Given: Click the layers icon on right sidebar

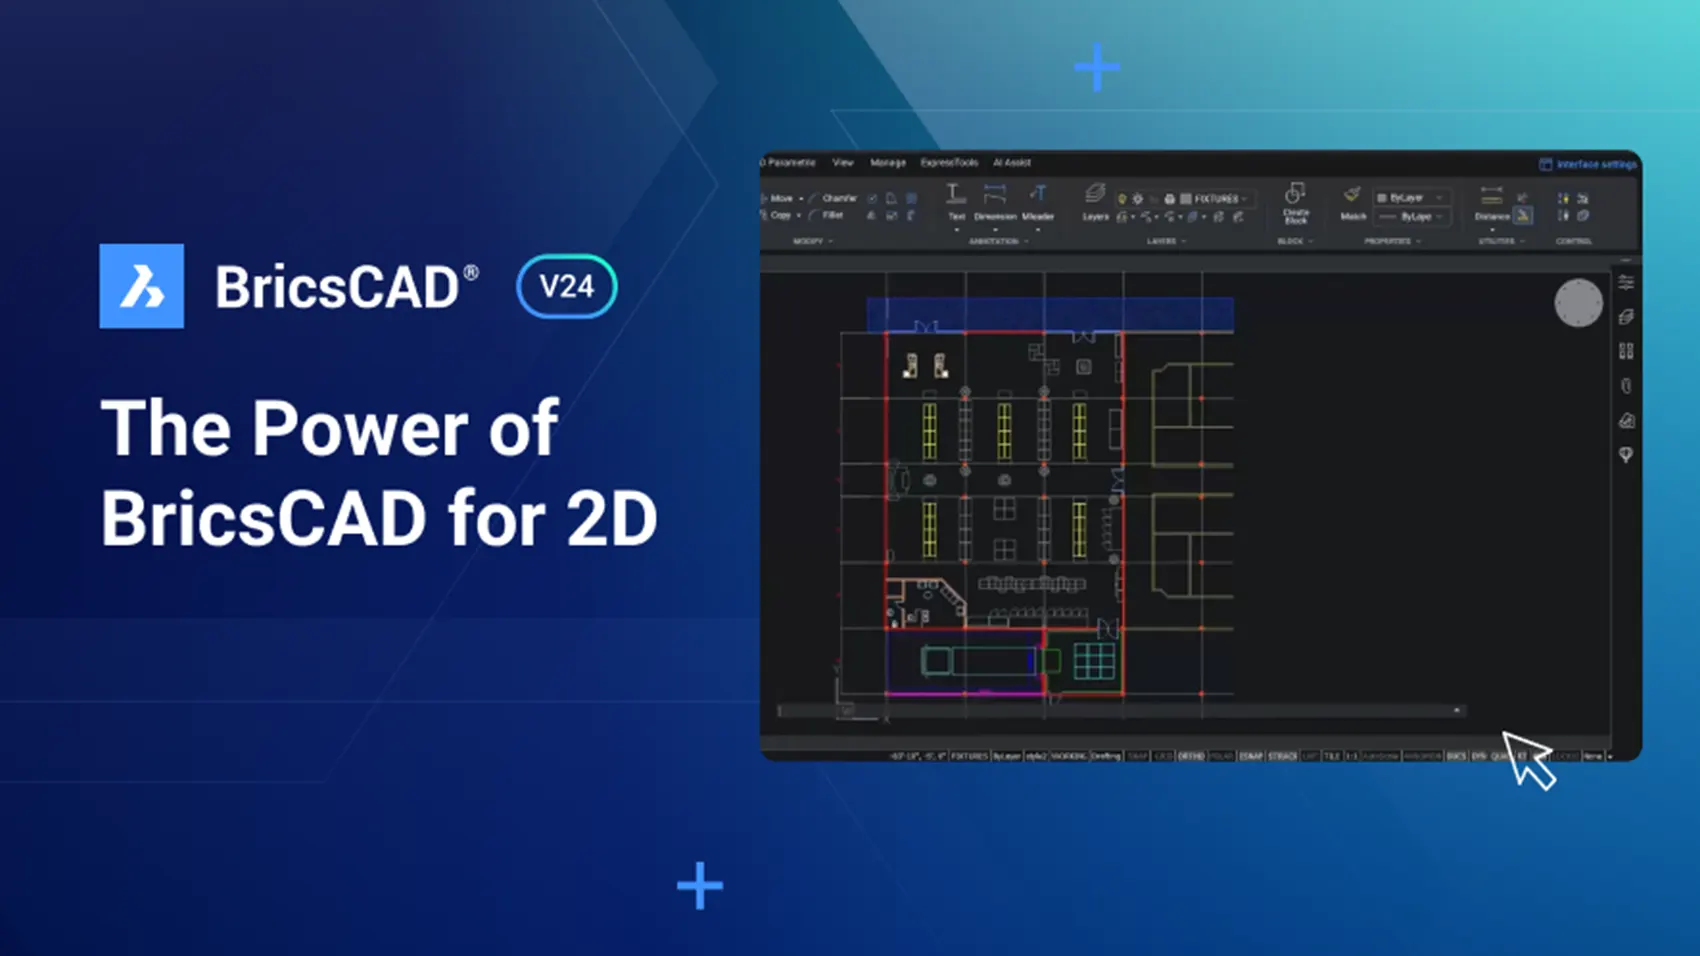Looking at the screenshot, I should pos(1626,317).
